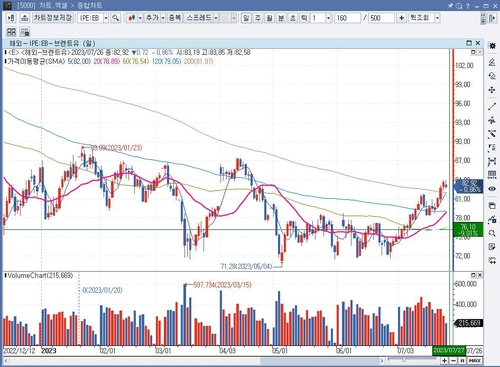Click the 뒷조회 lookup button

[421, 18]
